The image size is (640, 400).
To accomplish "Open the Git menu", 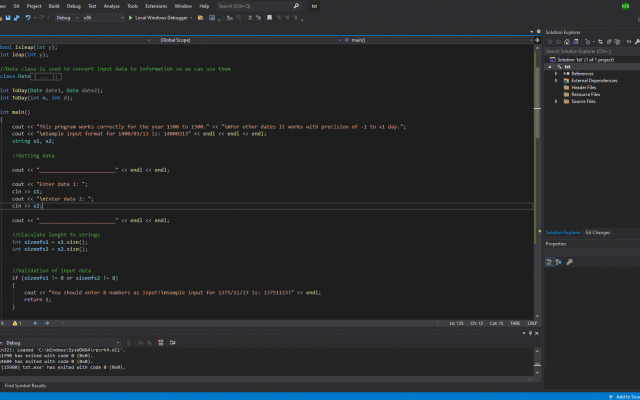I will [x=16, y=6].
